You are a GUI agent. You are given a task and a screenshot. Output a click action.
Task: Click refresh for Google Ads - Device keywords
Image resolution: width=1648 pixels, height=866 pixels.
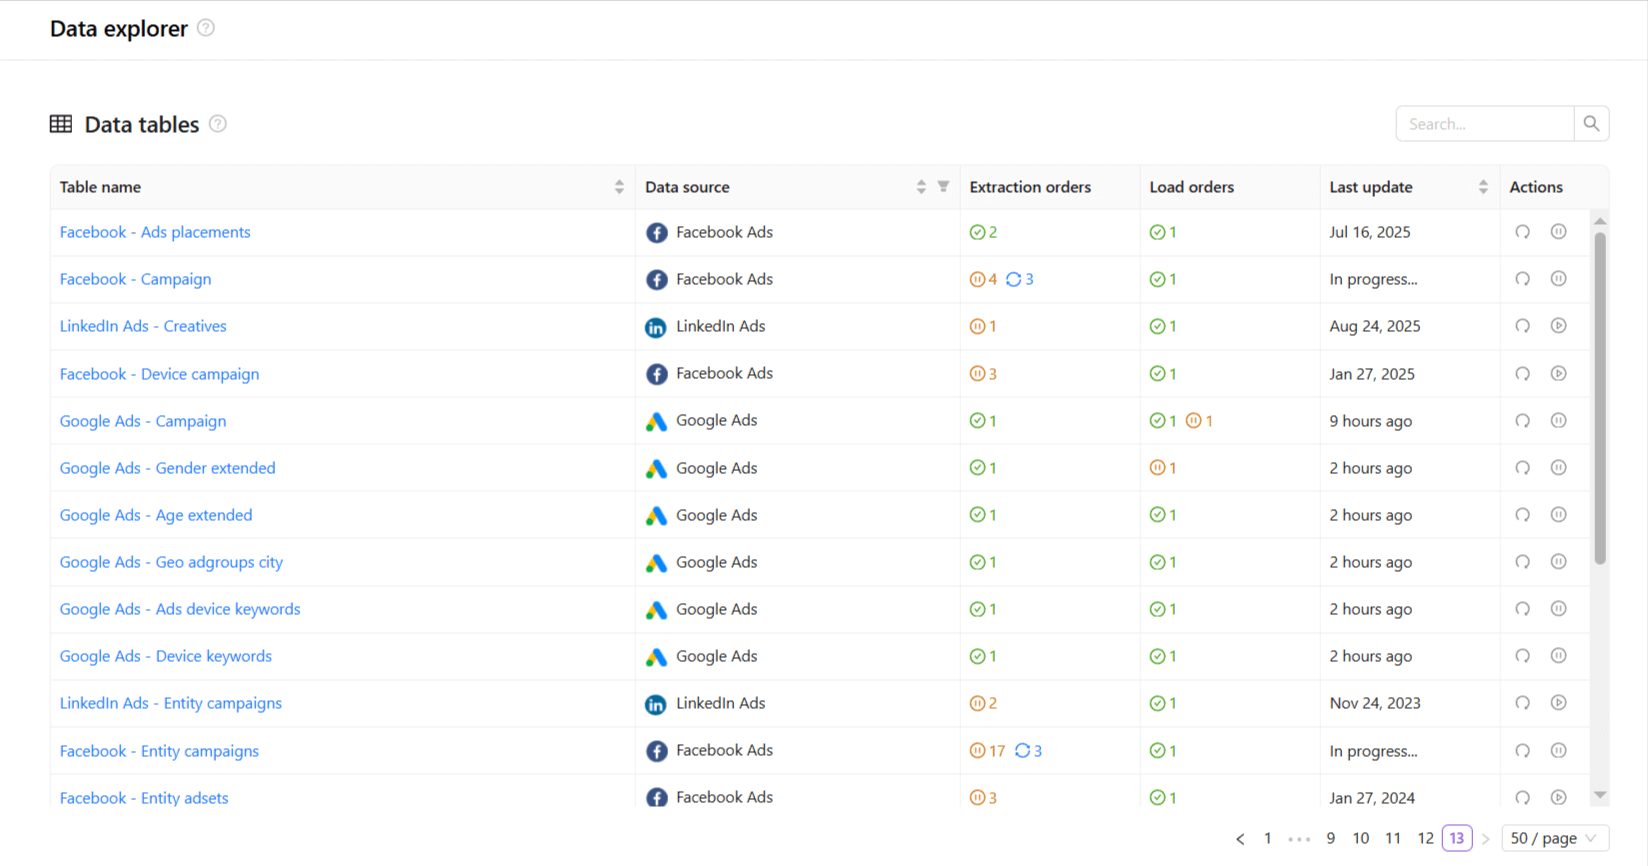coord(1522,656)
